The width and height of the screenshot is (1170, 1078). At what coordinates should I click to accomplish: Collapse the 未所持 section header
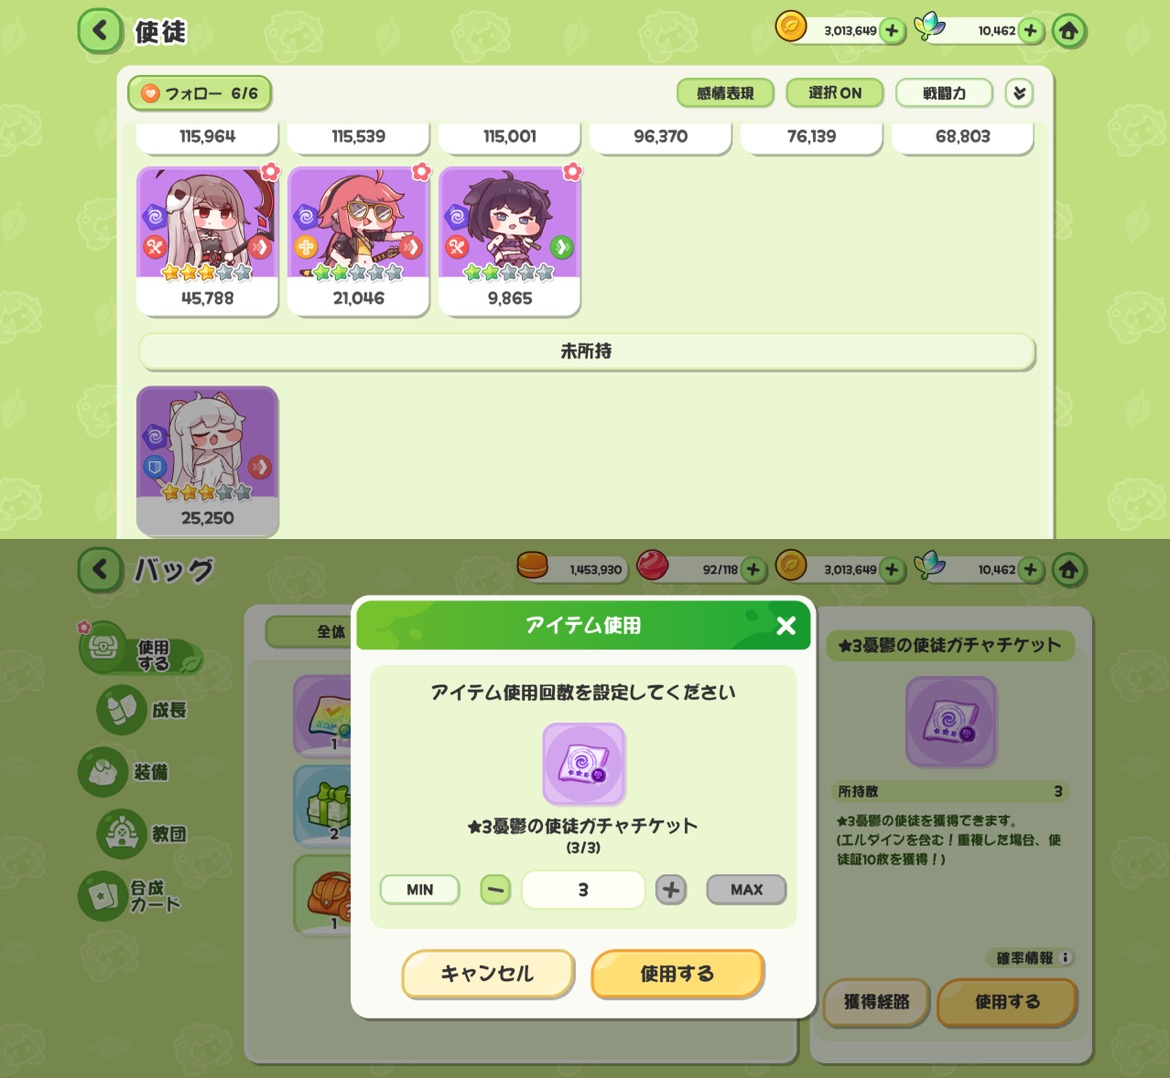[x=586, y=351]
